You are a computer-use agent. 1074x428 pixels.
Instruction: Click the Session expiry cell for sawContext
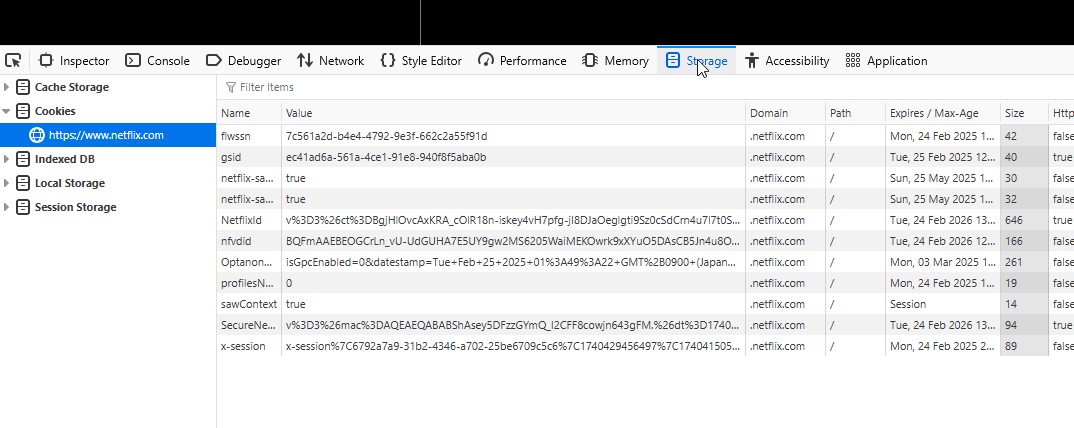click(x=942, y=303)
